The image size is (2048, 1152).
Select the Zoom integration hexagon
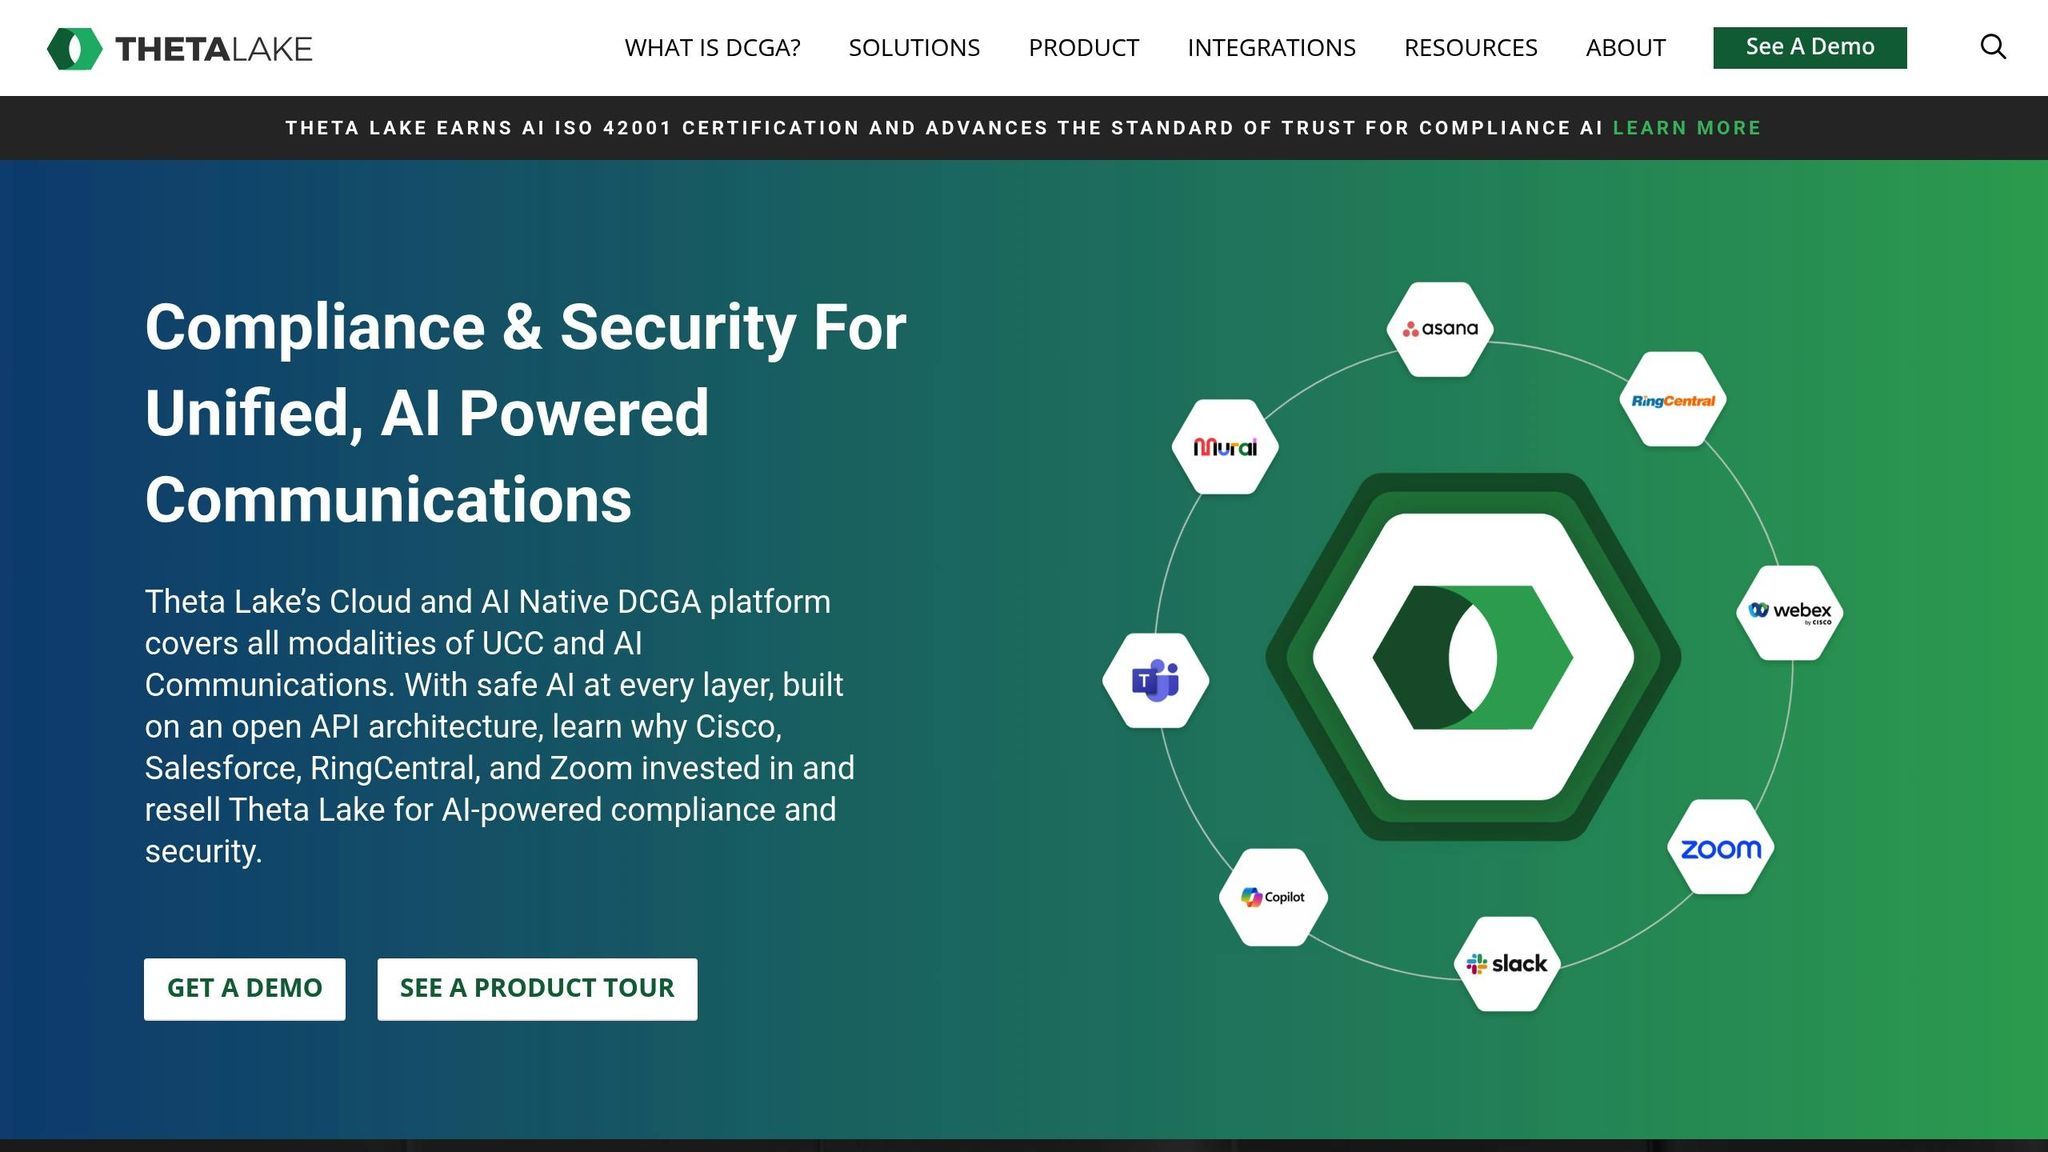1720,848
